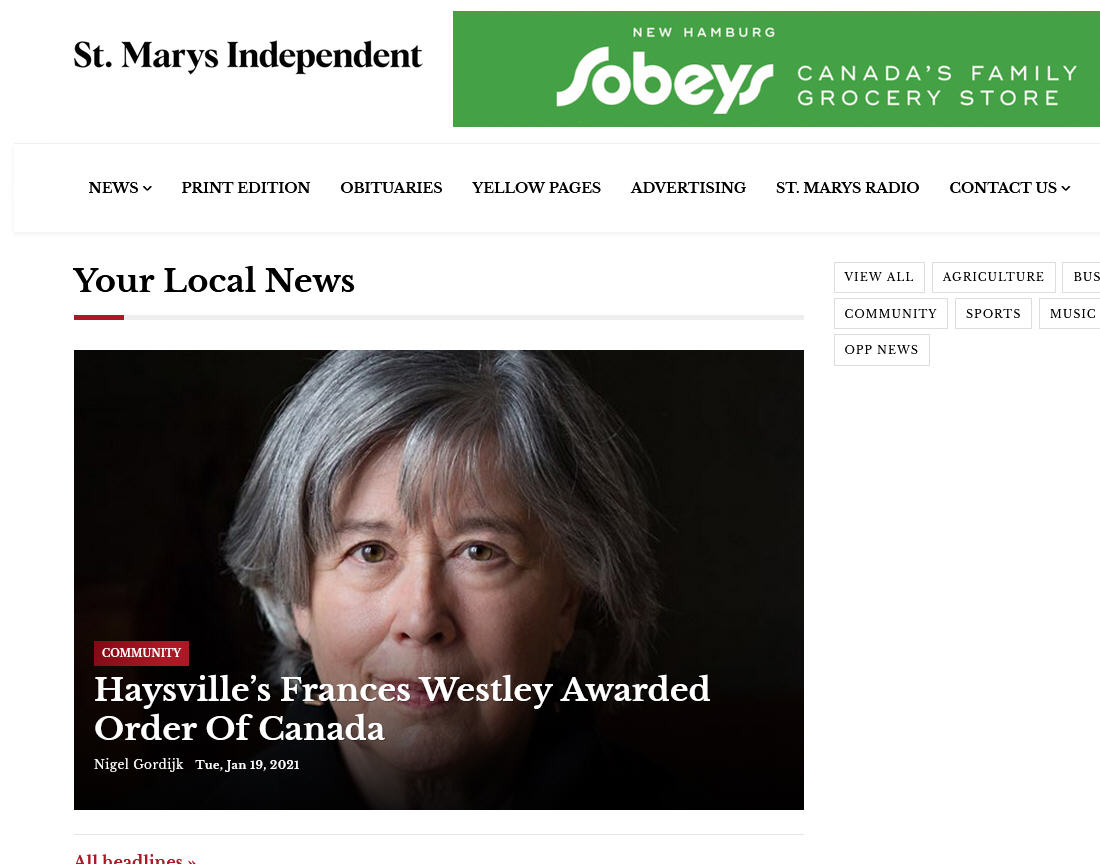Open the Frances Westley Order Of Canada headline

click(x=402, y=708)
